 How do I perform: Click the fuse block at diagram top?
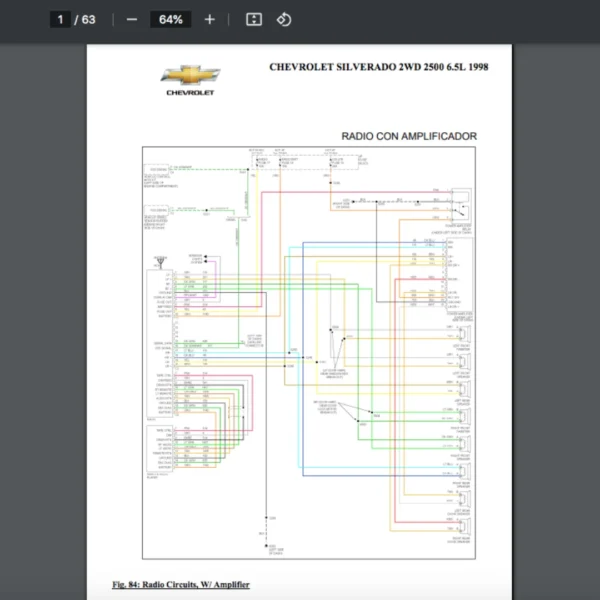click(300, 160)
